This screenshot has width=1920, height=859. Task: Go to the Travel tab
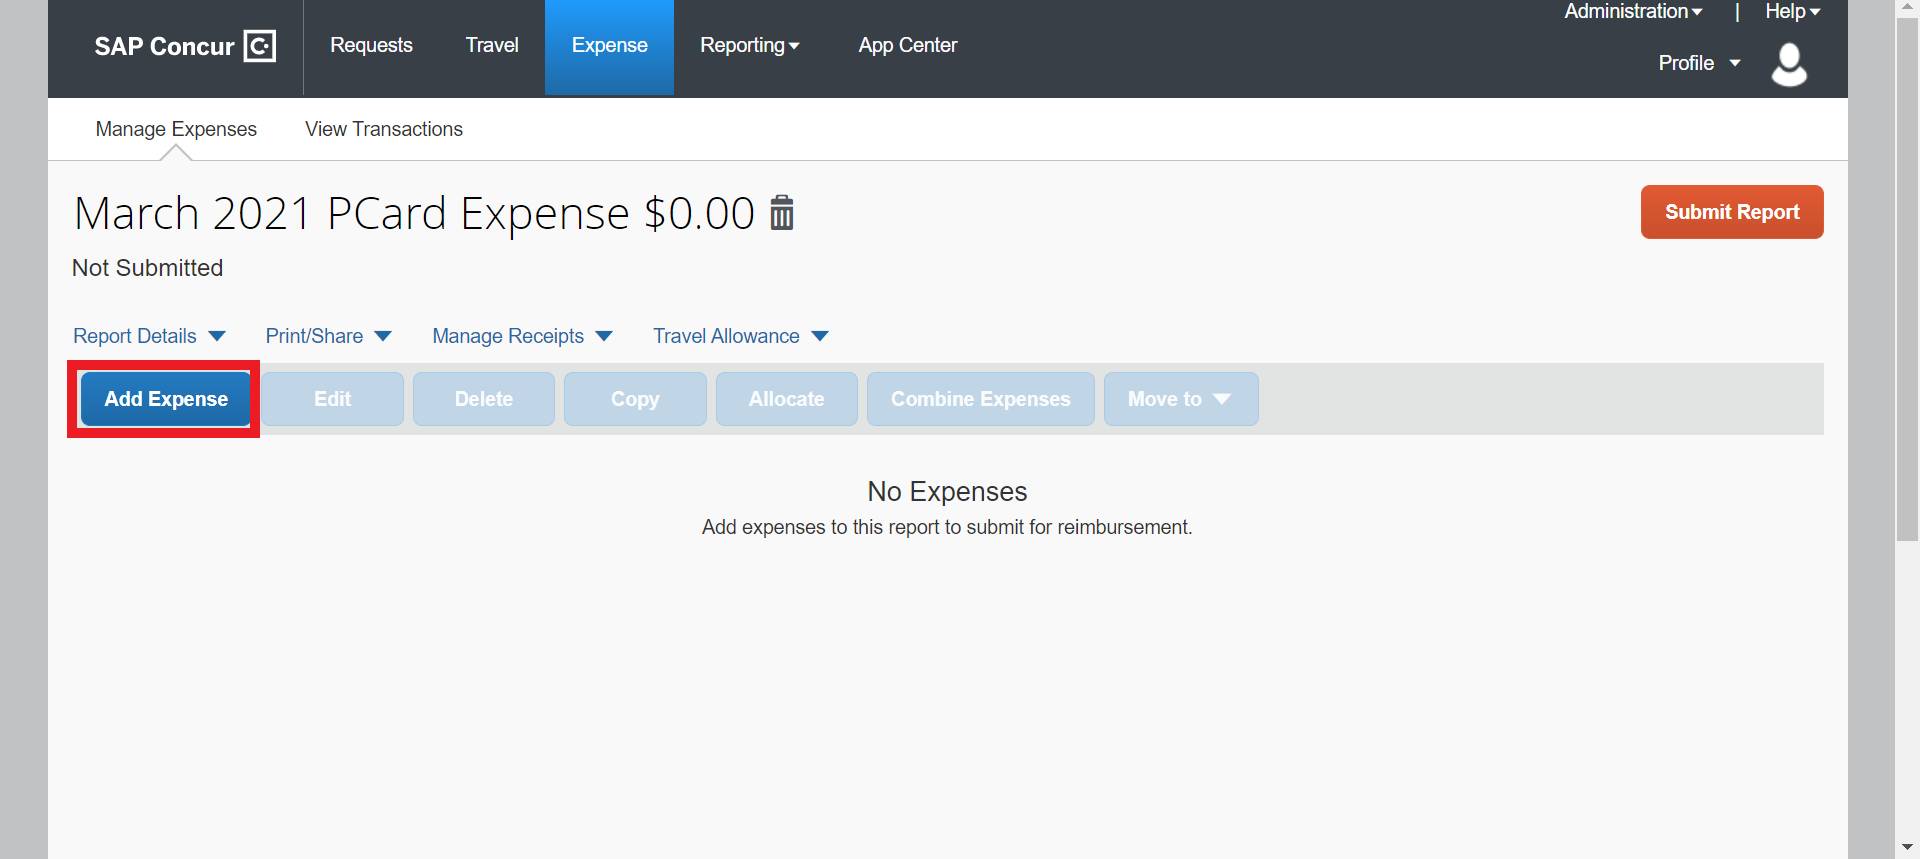click(x=491, y=46)
